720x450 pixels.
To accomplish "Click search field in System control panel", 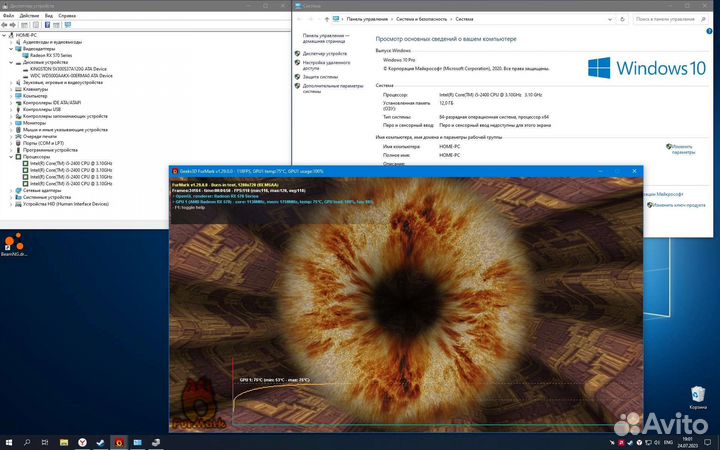I will coord(670,19).
